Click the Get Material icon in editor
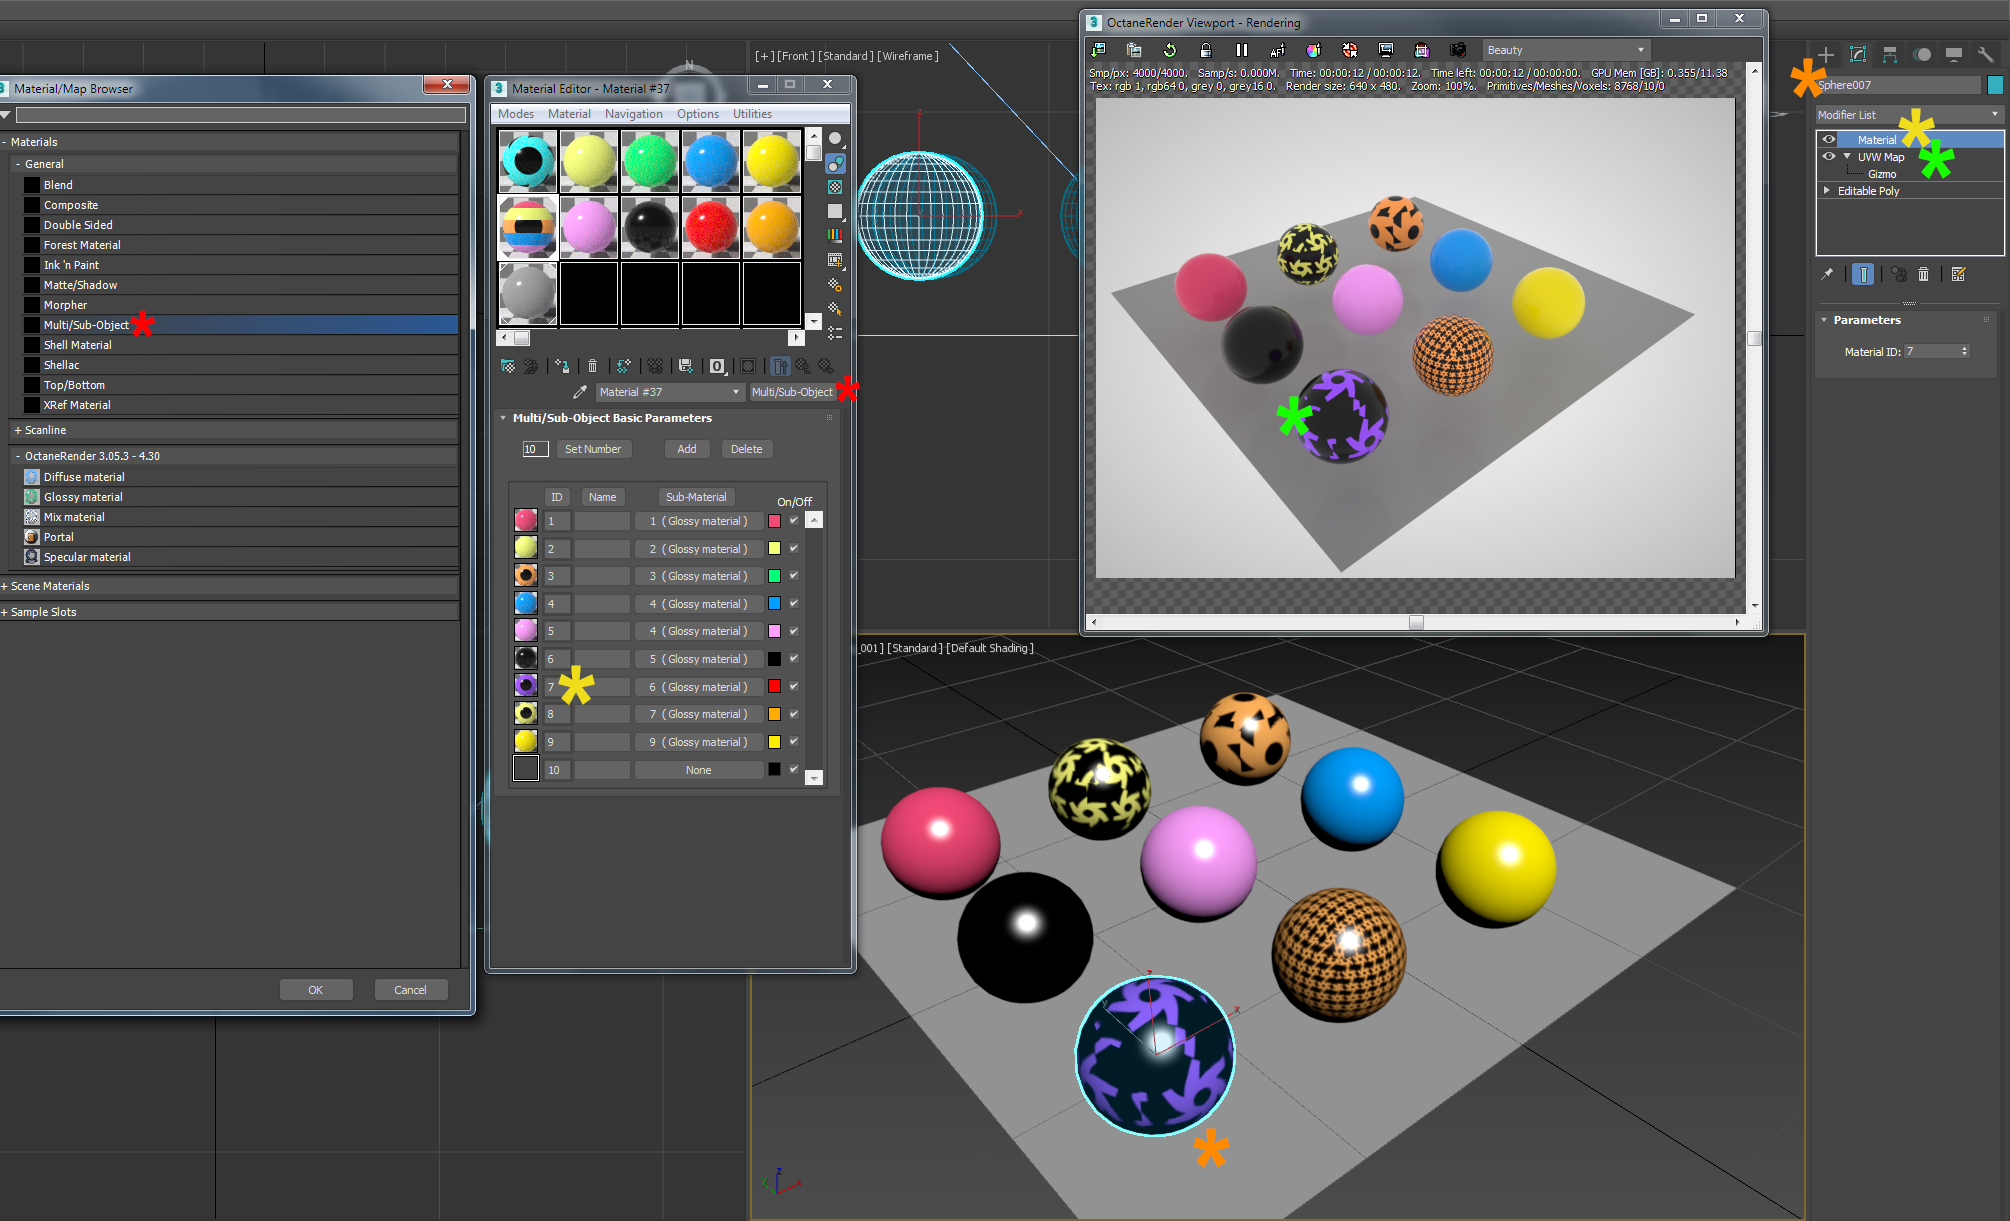This screenshot has height=1221, width=2010. click(x=508, y=366)
